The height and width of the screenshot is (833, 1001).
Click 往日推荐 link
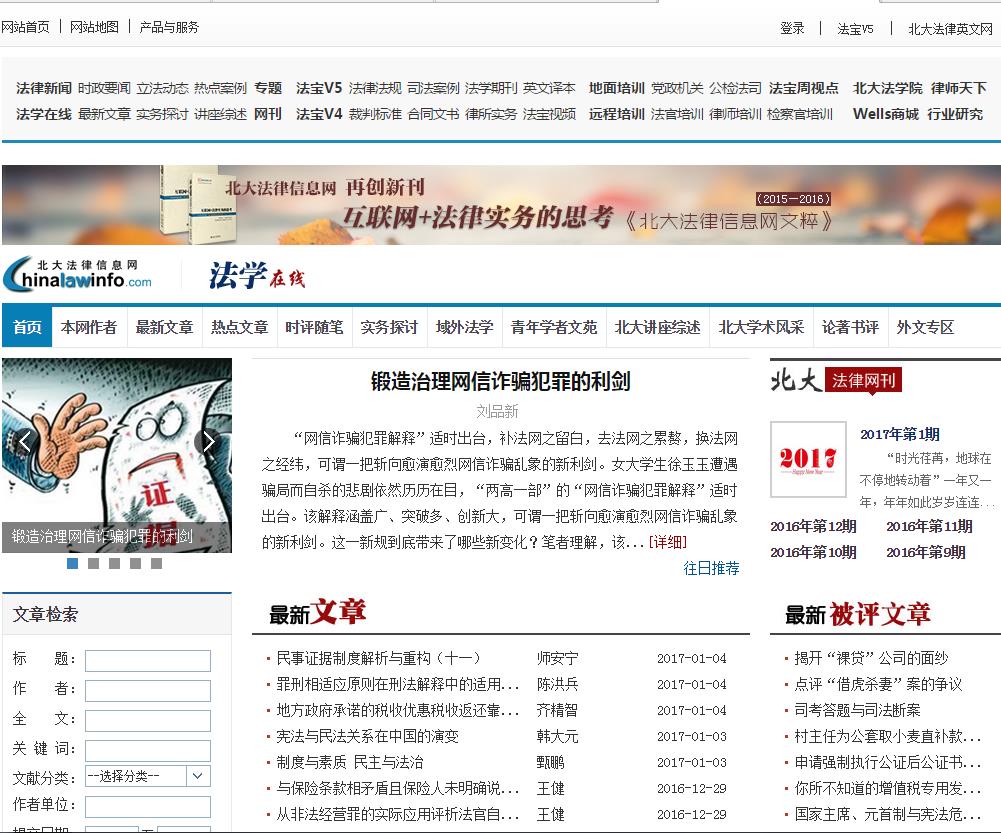[x=711, y=568]
